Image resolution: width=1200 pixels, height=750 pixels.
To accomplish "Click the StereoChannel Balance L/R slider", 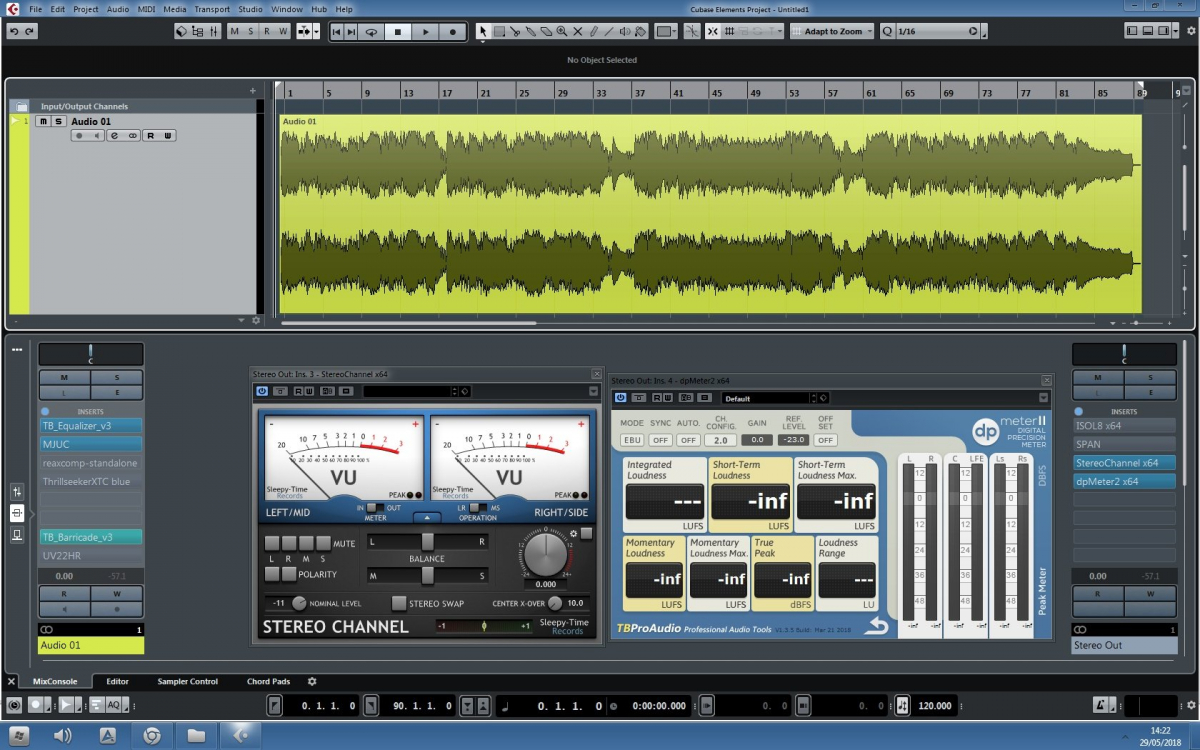I will [427, 541].
